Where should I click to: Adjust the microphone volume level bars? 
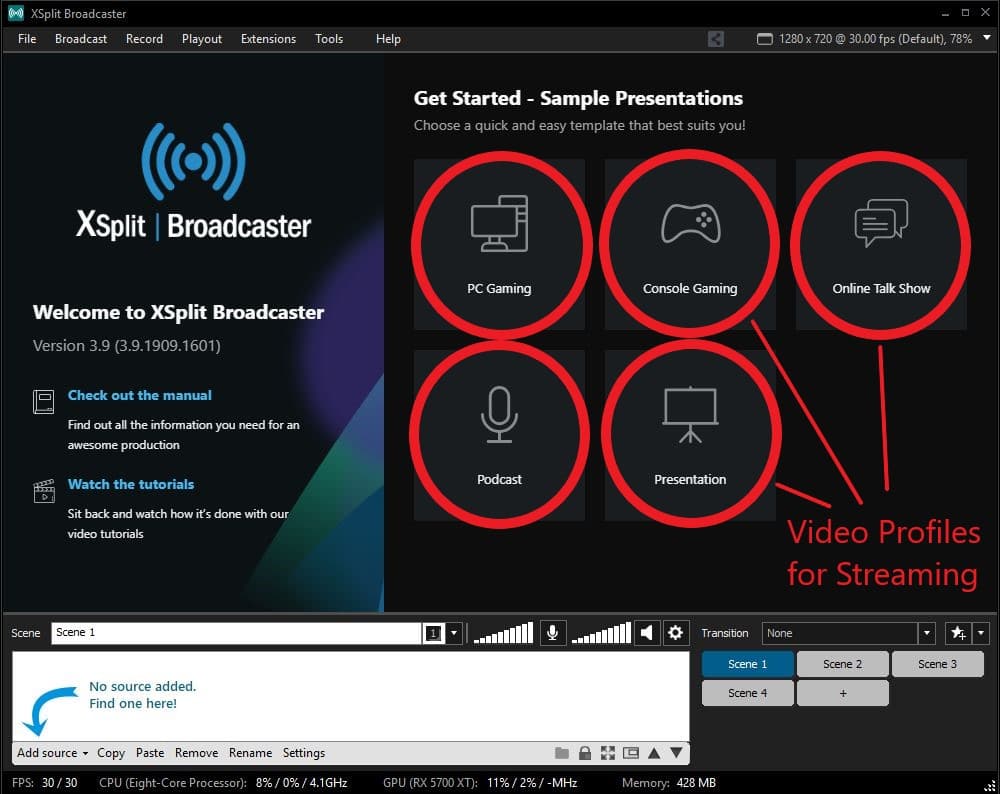click(x=503, y=633)
